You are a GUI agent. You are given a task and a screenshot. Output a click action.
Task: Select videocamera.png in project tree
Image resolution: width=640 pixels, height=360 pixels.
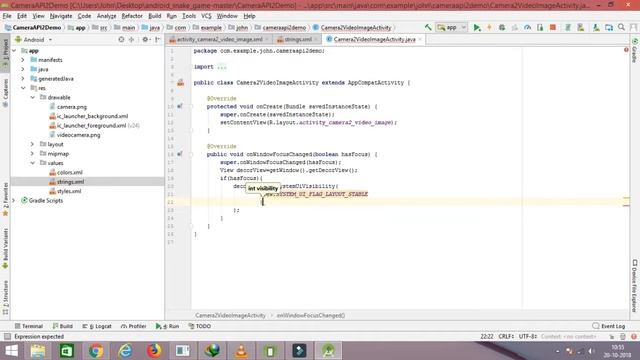(x=74, y=135)
